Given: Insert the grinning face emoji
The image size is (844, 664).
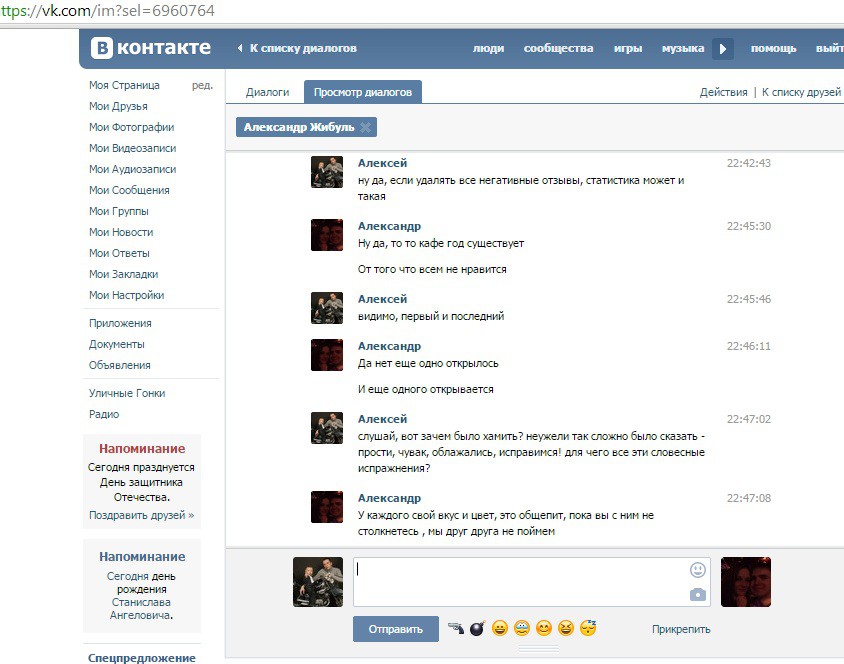Looking at the screenshot, I should [500, 629].
